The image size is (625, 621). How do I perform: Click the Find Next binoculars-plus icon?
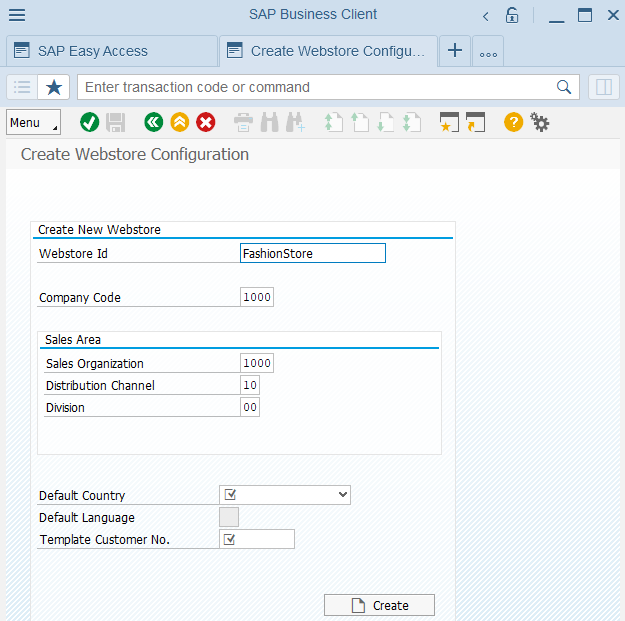(x=296, y=122)
